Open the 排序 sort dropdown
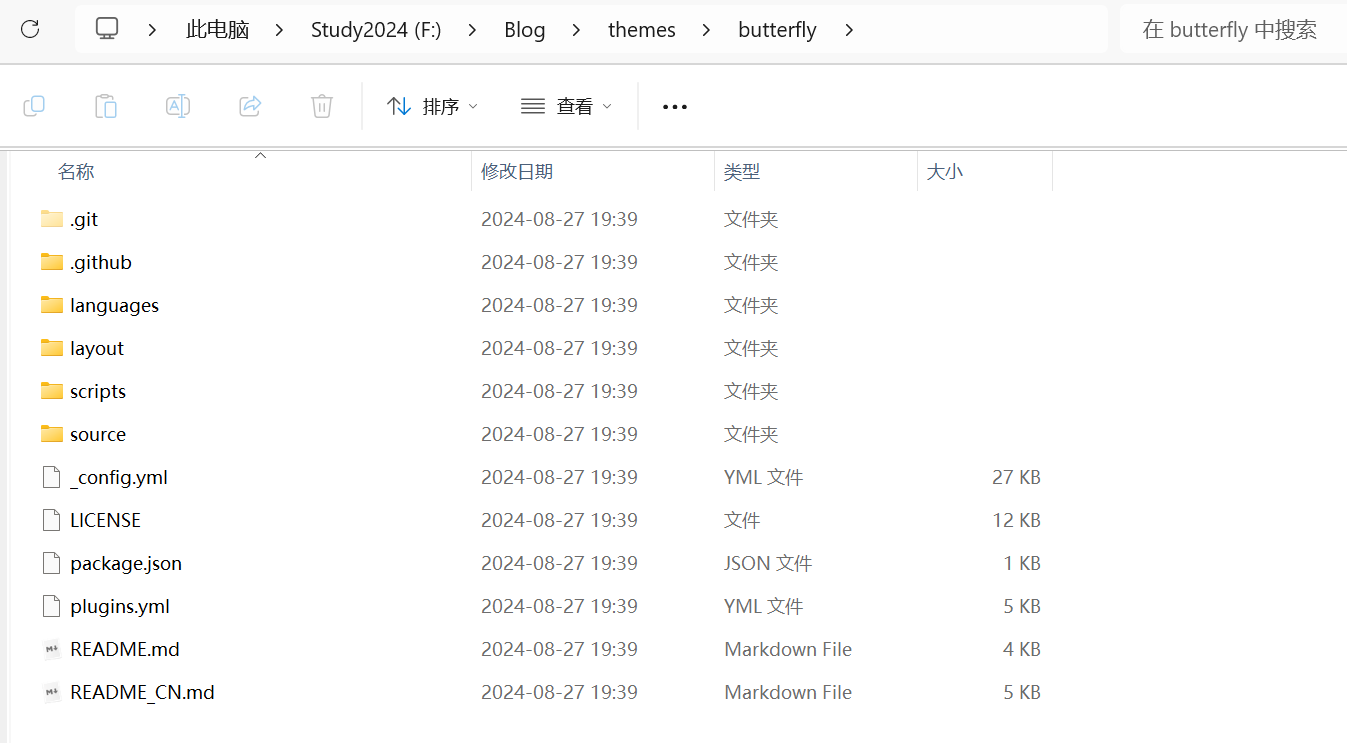This screenshot has height=743, width=1347. click(x=432, y=106)
